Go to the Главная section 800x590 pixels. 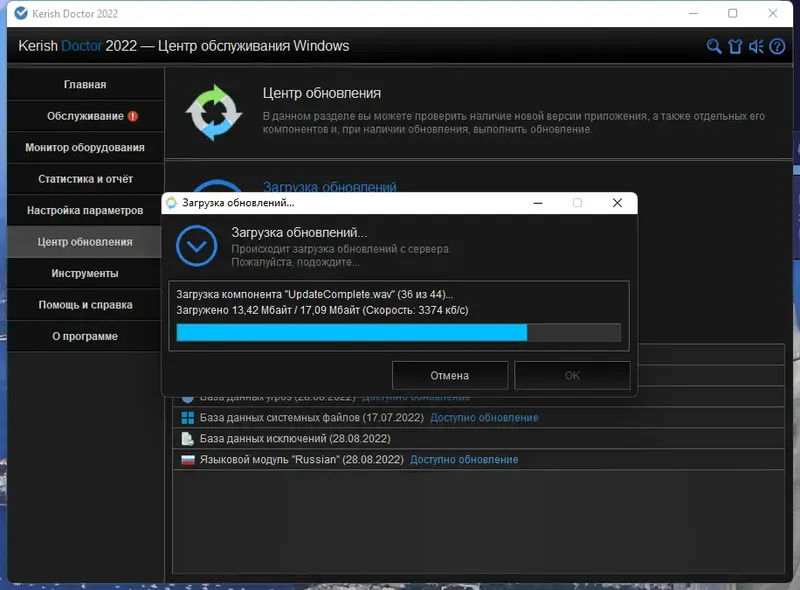click(85, 84)
